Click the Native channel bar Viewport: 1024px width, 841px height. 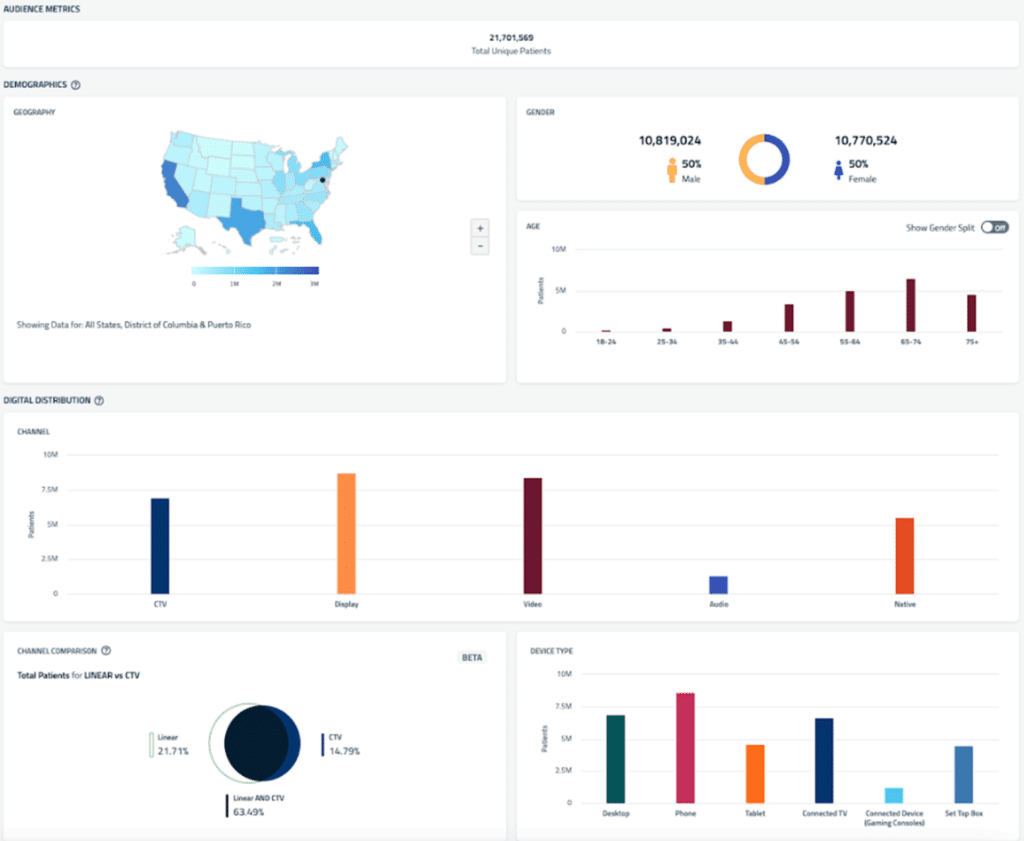904,556
